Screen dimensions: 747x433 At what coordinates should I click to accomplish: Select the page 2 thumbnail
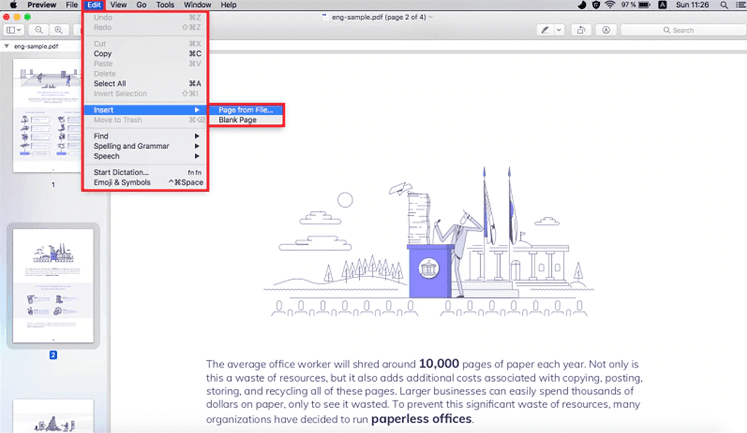click(53, 285)
